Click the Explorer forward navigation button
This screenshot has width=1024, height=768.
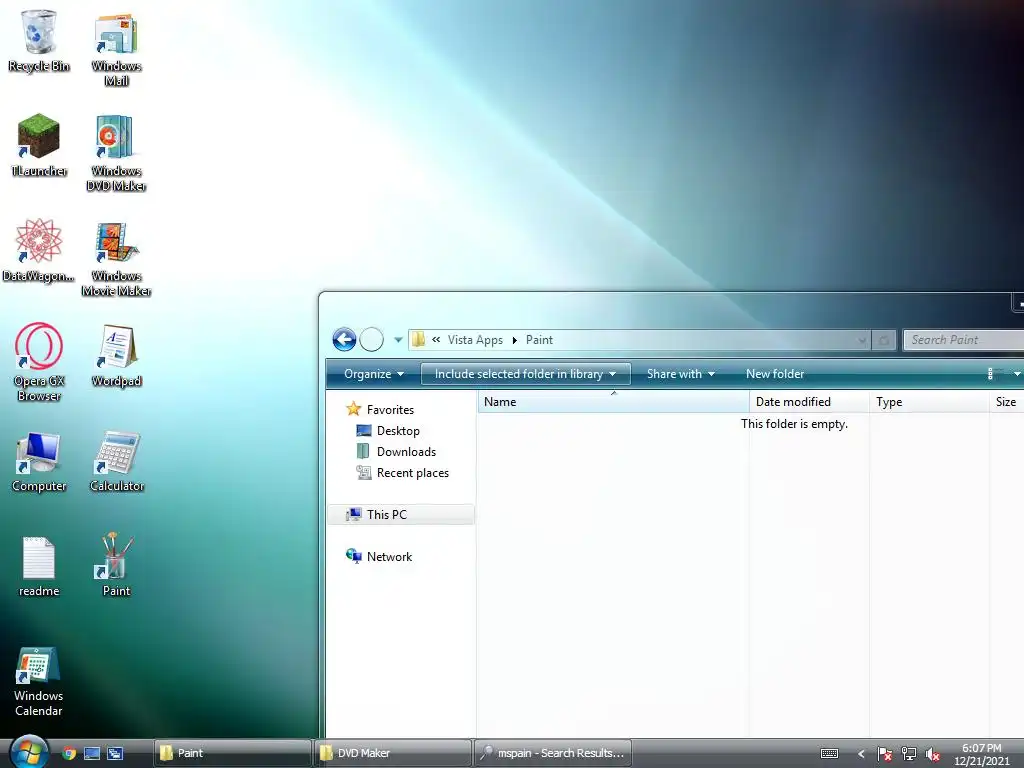(372, 340)
